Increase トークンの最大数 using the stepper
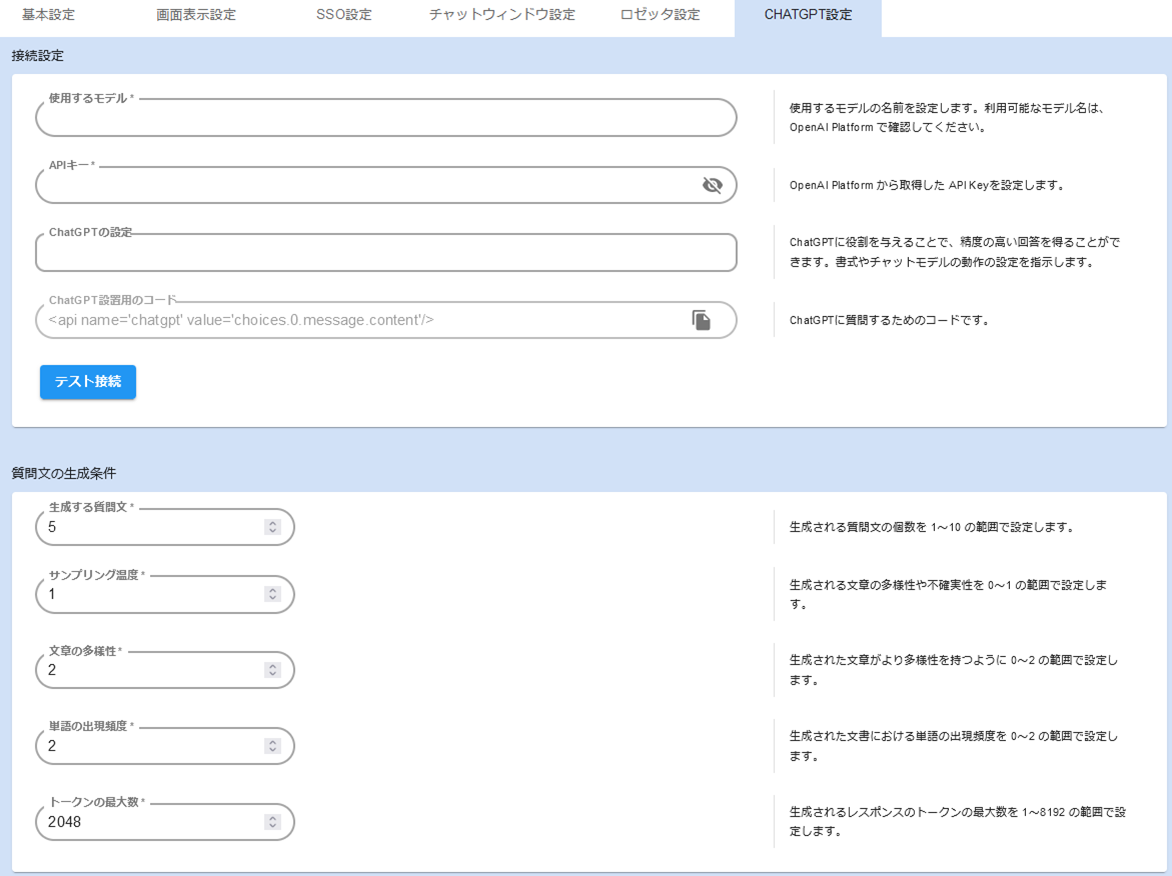The width and height of the screenshot is (1172, 876). pyautogui.click(x=271, y=817)
